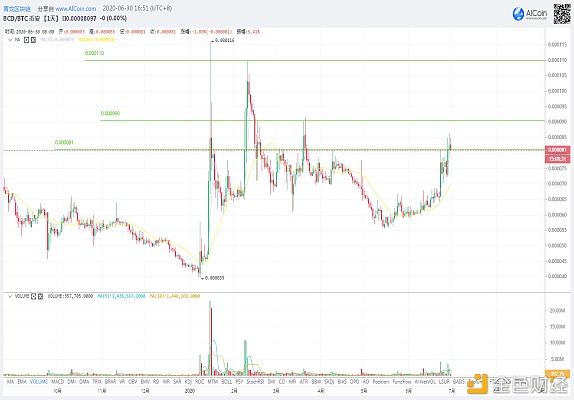Open the www.AICoin.com link
The image size is (574, 400).
click(75, 8)
